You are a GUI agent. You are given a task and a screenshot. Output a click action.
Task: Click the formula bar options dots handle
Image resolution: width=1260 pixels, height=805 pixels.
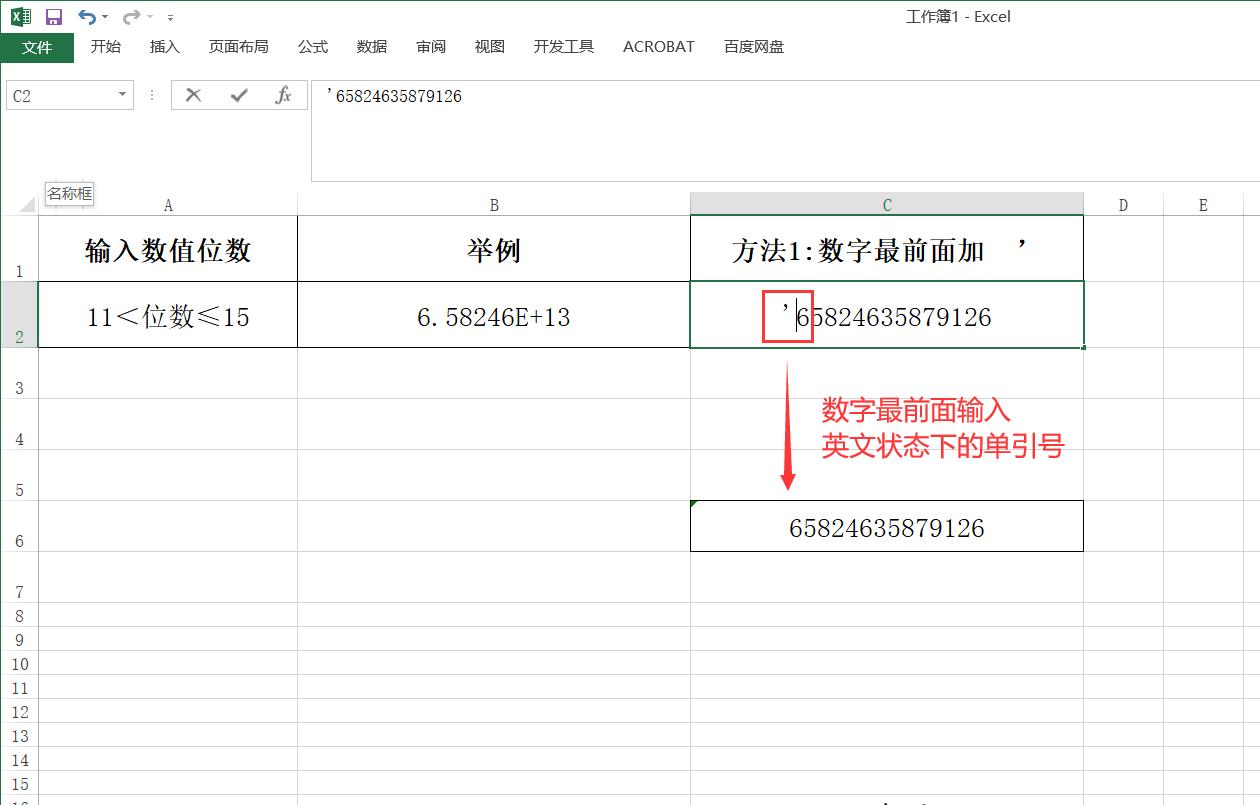point(152,96)
